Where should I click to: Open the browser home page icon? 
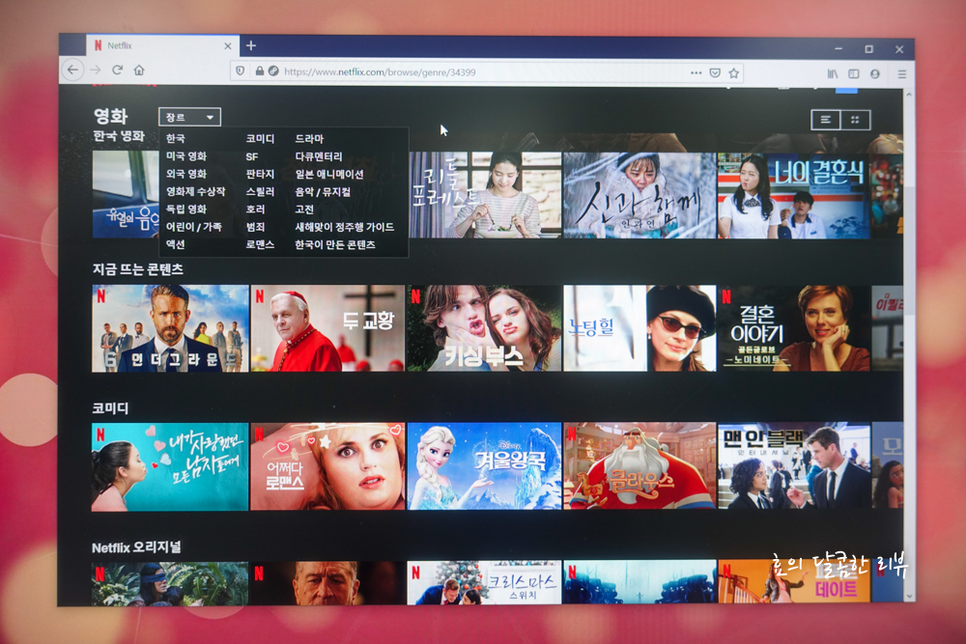[x=139, y=70]
